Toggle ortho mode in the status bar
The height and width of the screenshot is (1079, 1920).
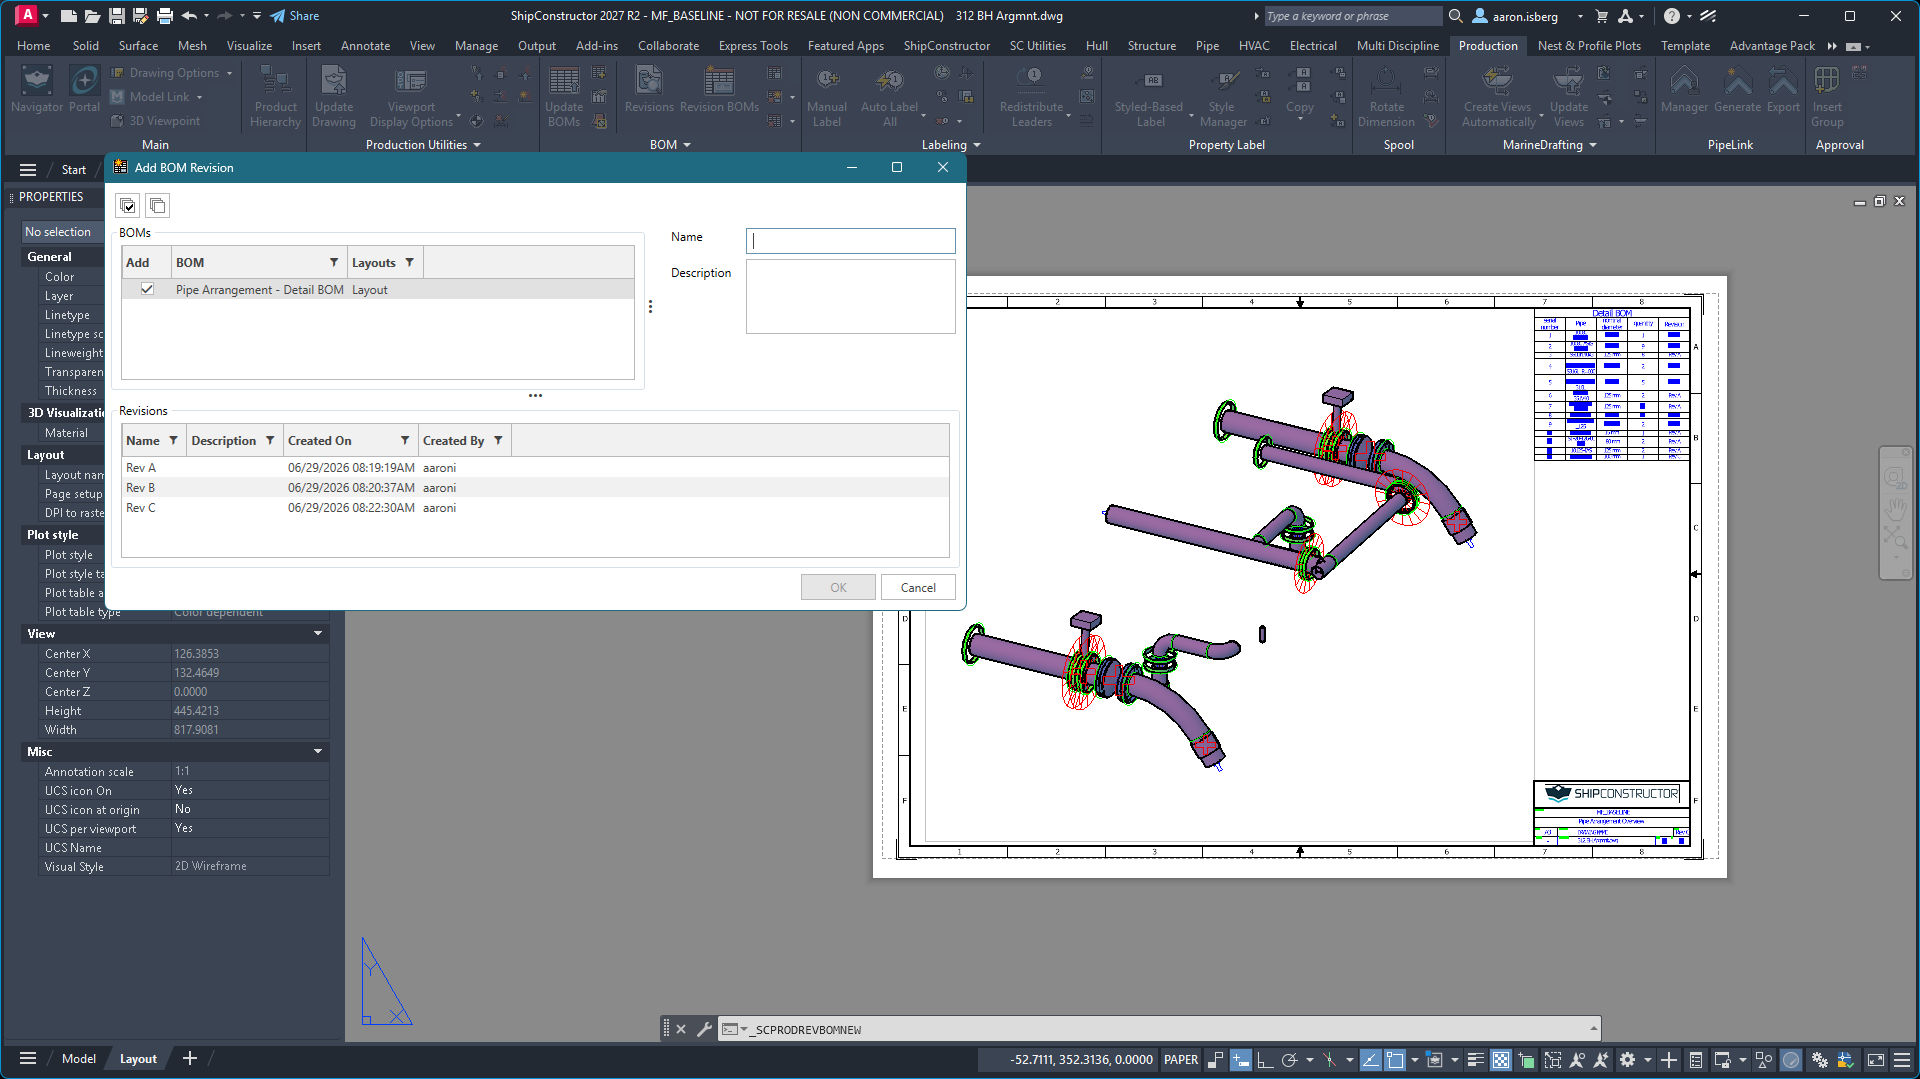click(1265, 1060)
